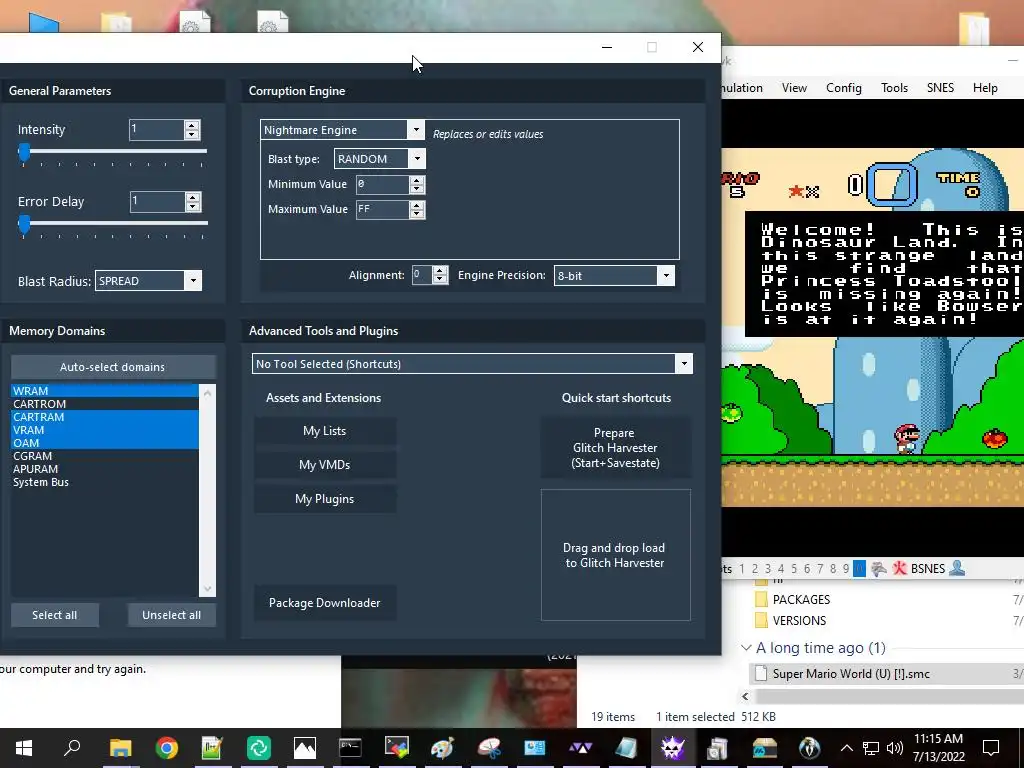The width and height of the screenshot is (1024, 768).
Task: Click the network tray icon
Action: tap(871, 748)
